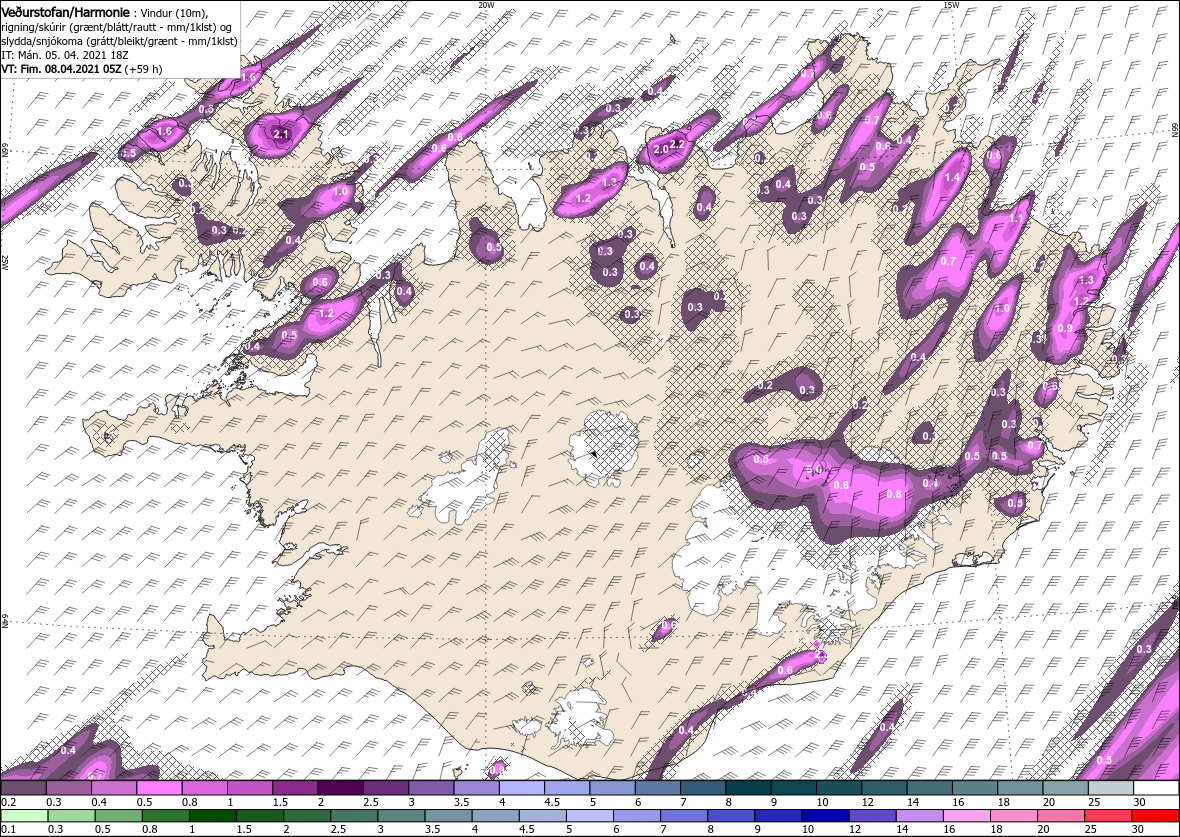Screen dimensions: 1180x837
Task: Click the bottom-row legend label '0.1'
Action: click(8, 829)
